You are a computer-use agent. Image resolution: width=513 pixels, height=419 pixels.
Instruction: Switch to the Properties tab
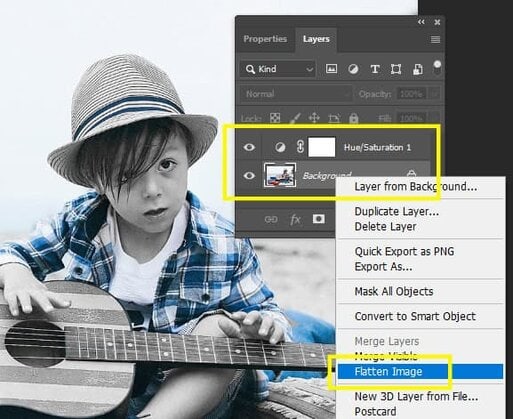(x=265, y=39)
